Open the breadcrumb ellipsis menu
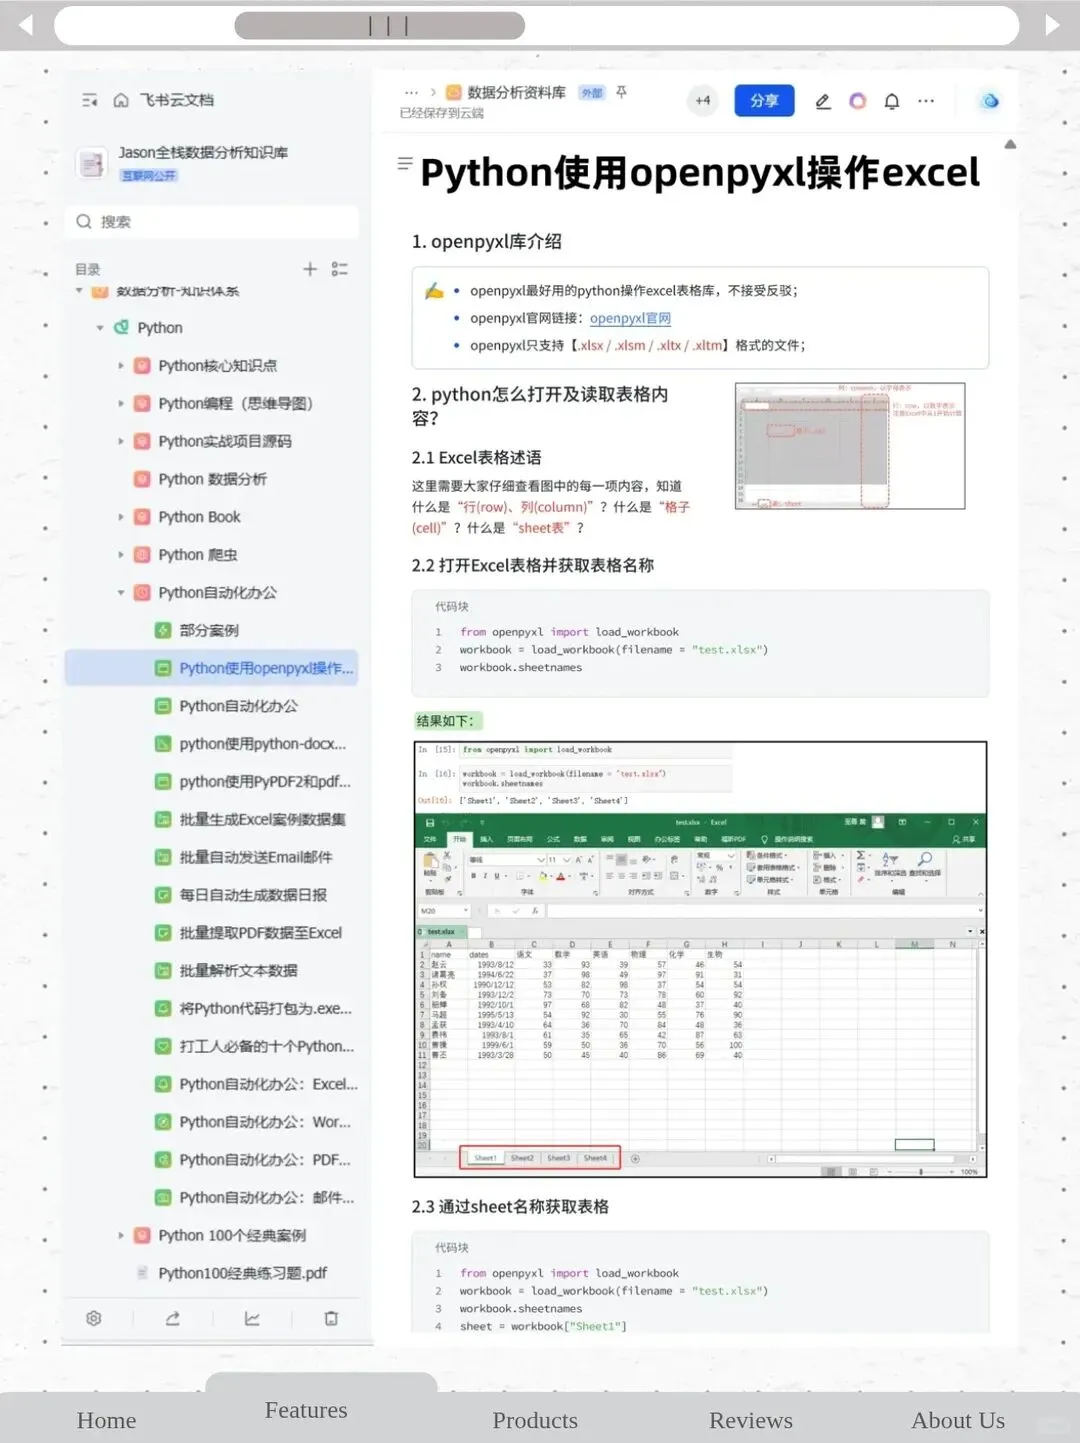The width and height of the screenshot is (1080, 1443). coord(411,92)
